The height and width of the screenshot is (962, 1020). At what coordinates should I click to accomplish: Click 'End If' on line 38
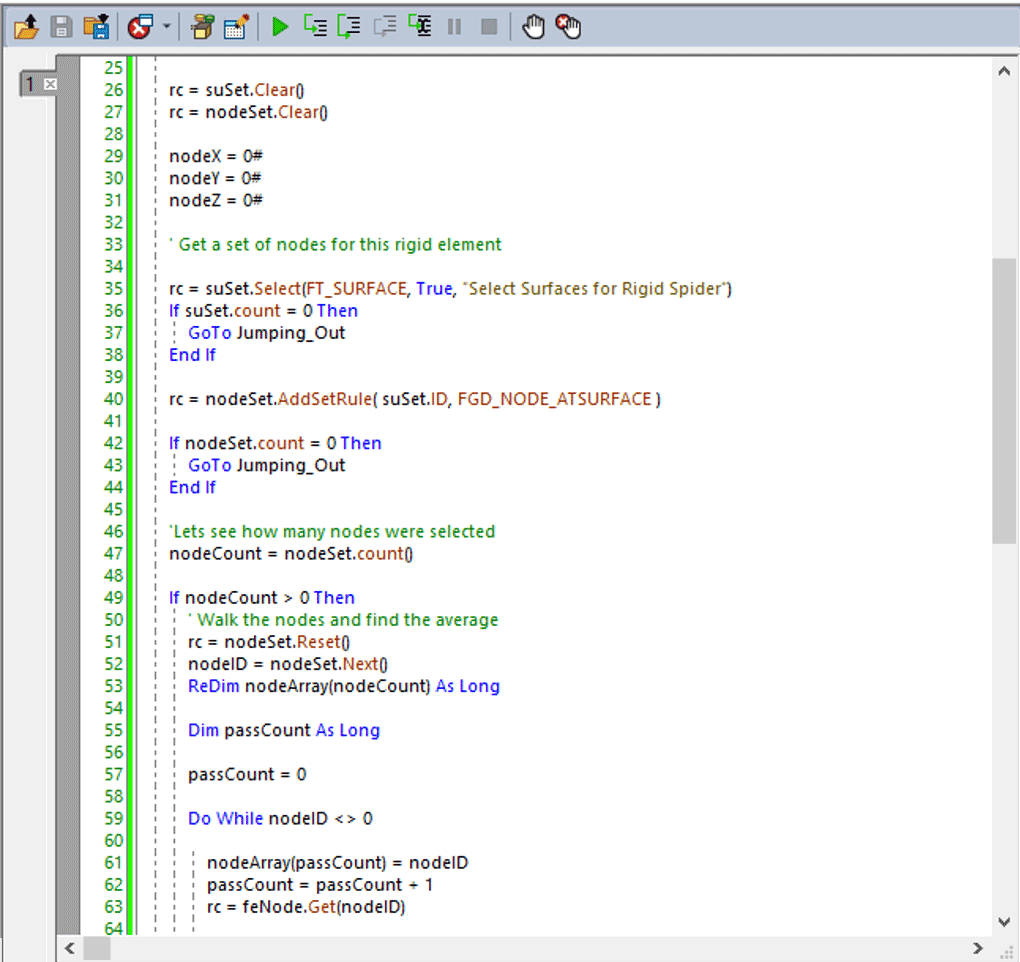192,355
